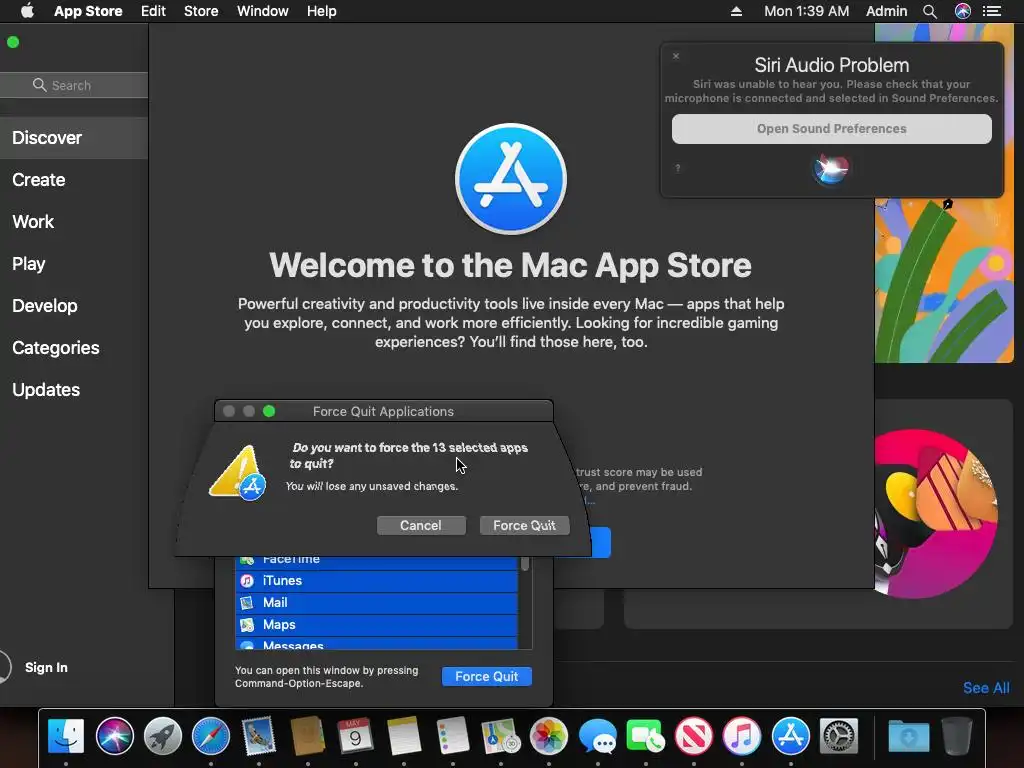Select the Categories sidebar tab
The width and height of the screenshot is (1024, 768).
click(x=74, y=347)
